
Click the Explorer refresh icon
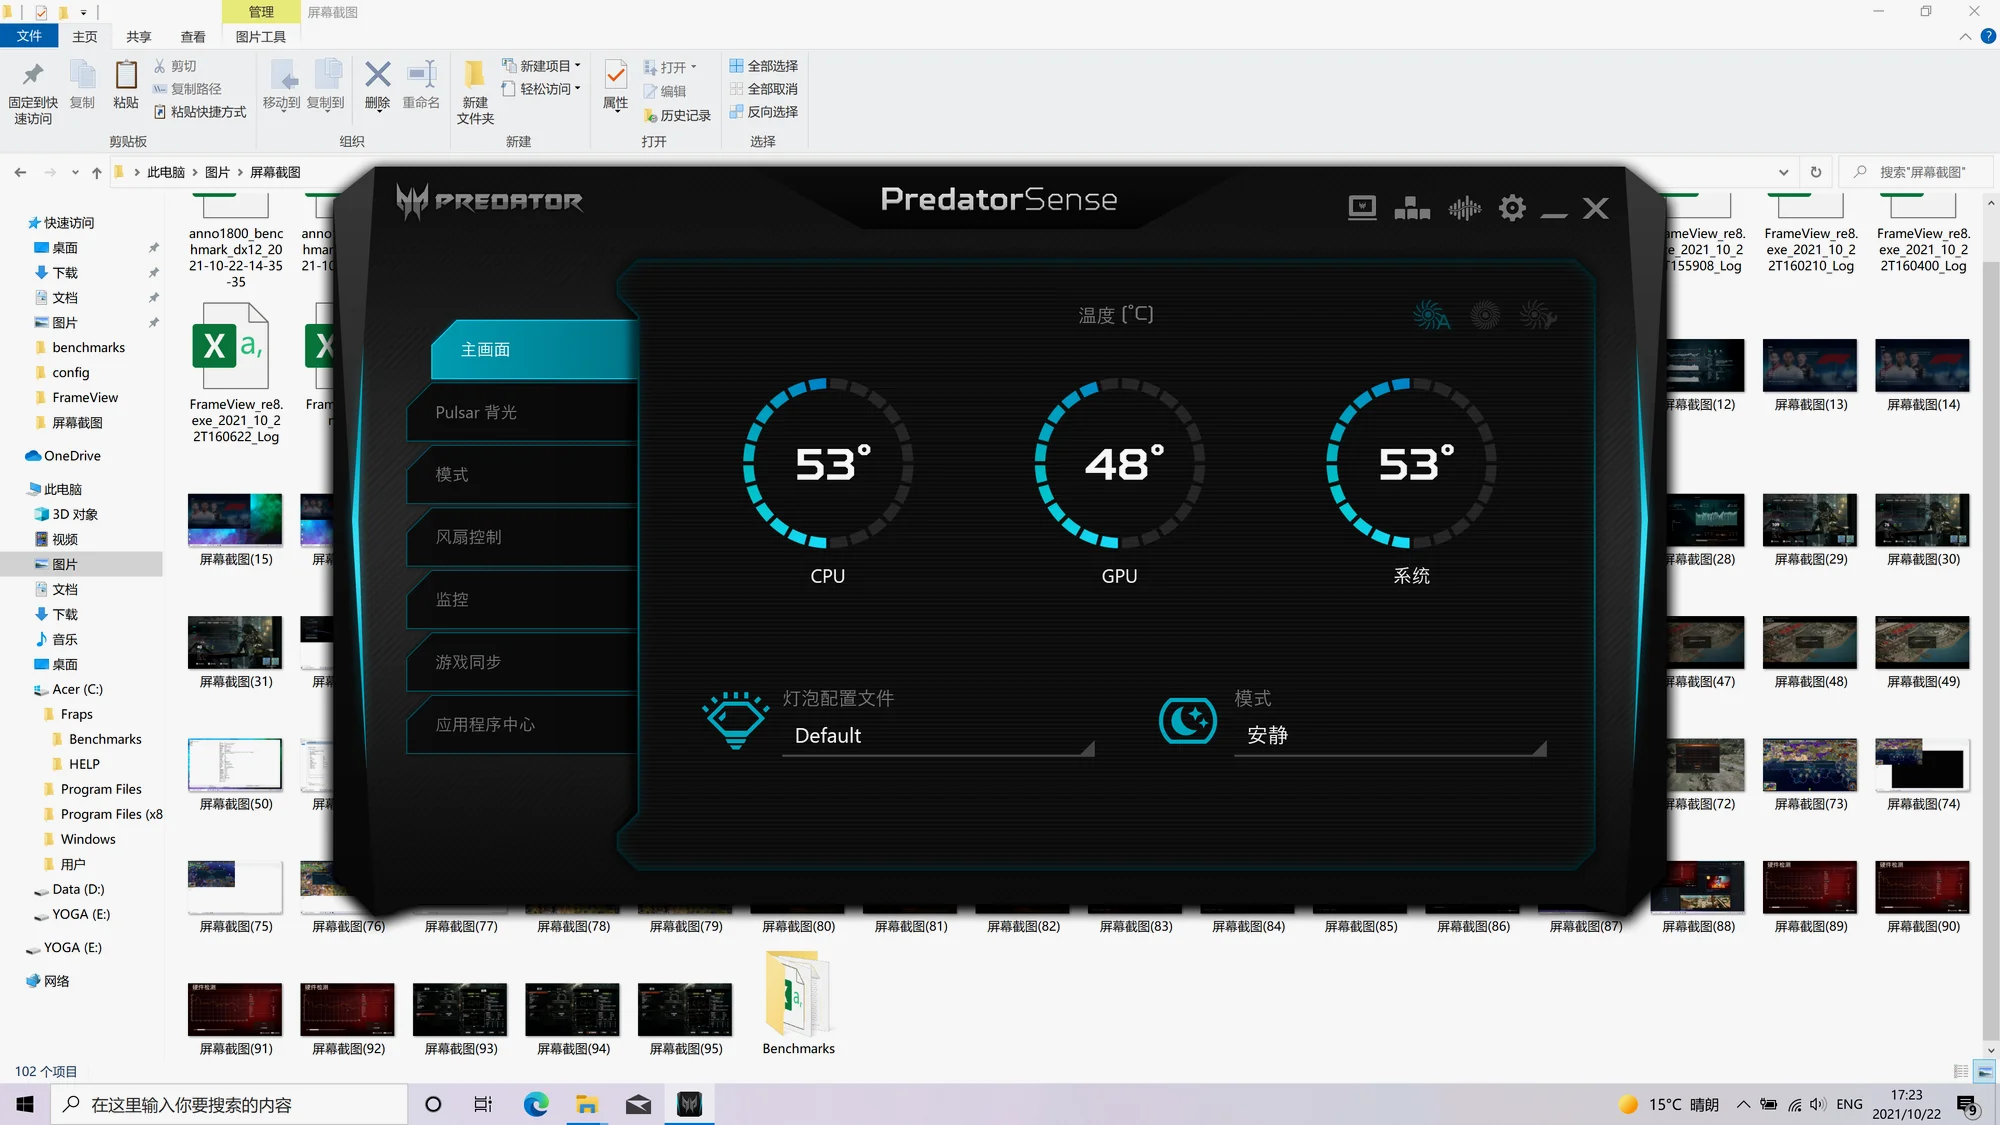point(1816,172)
